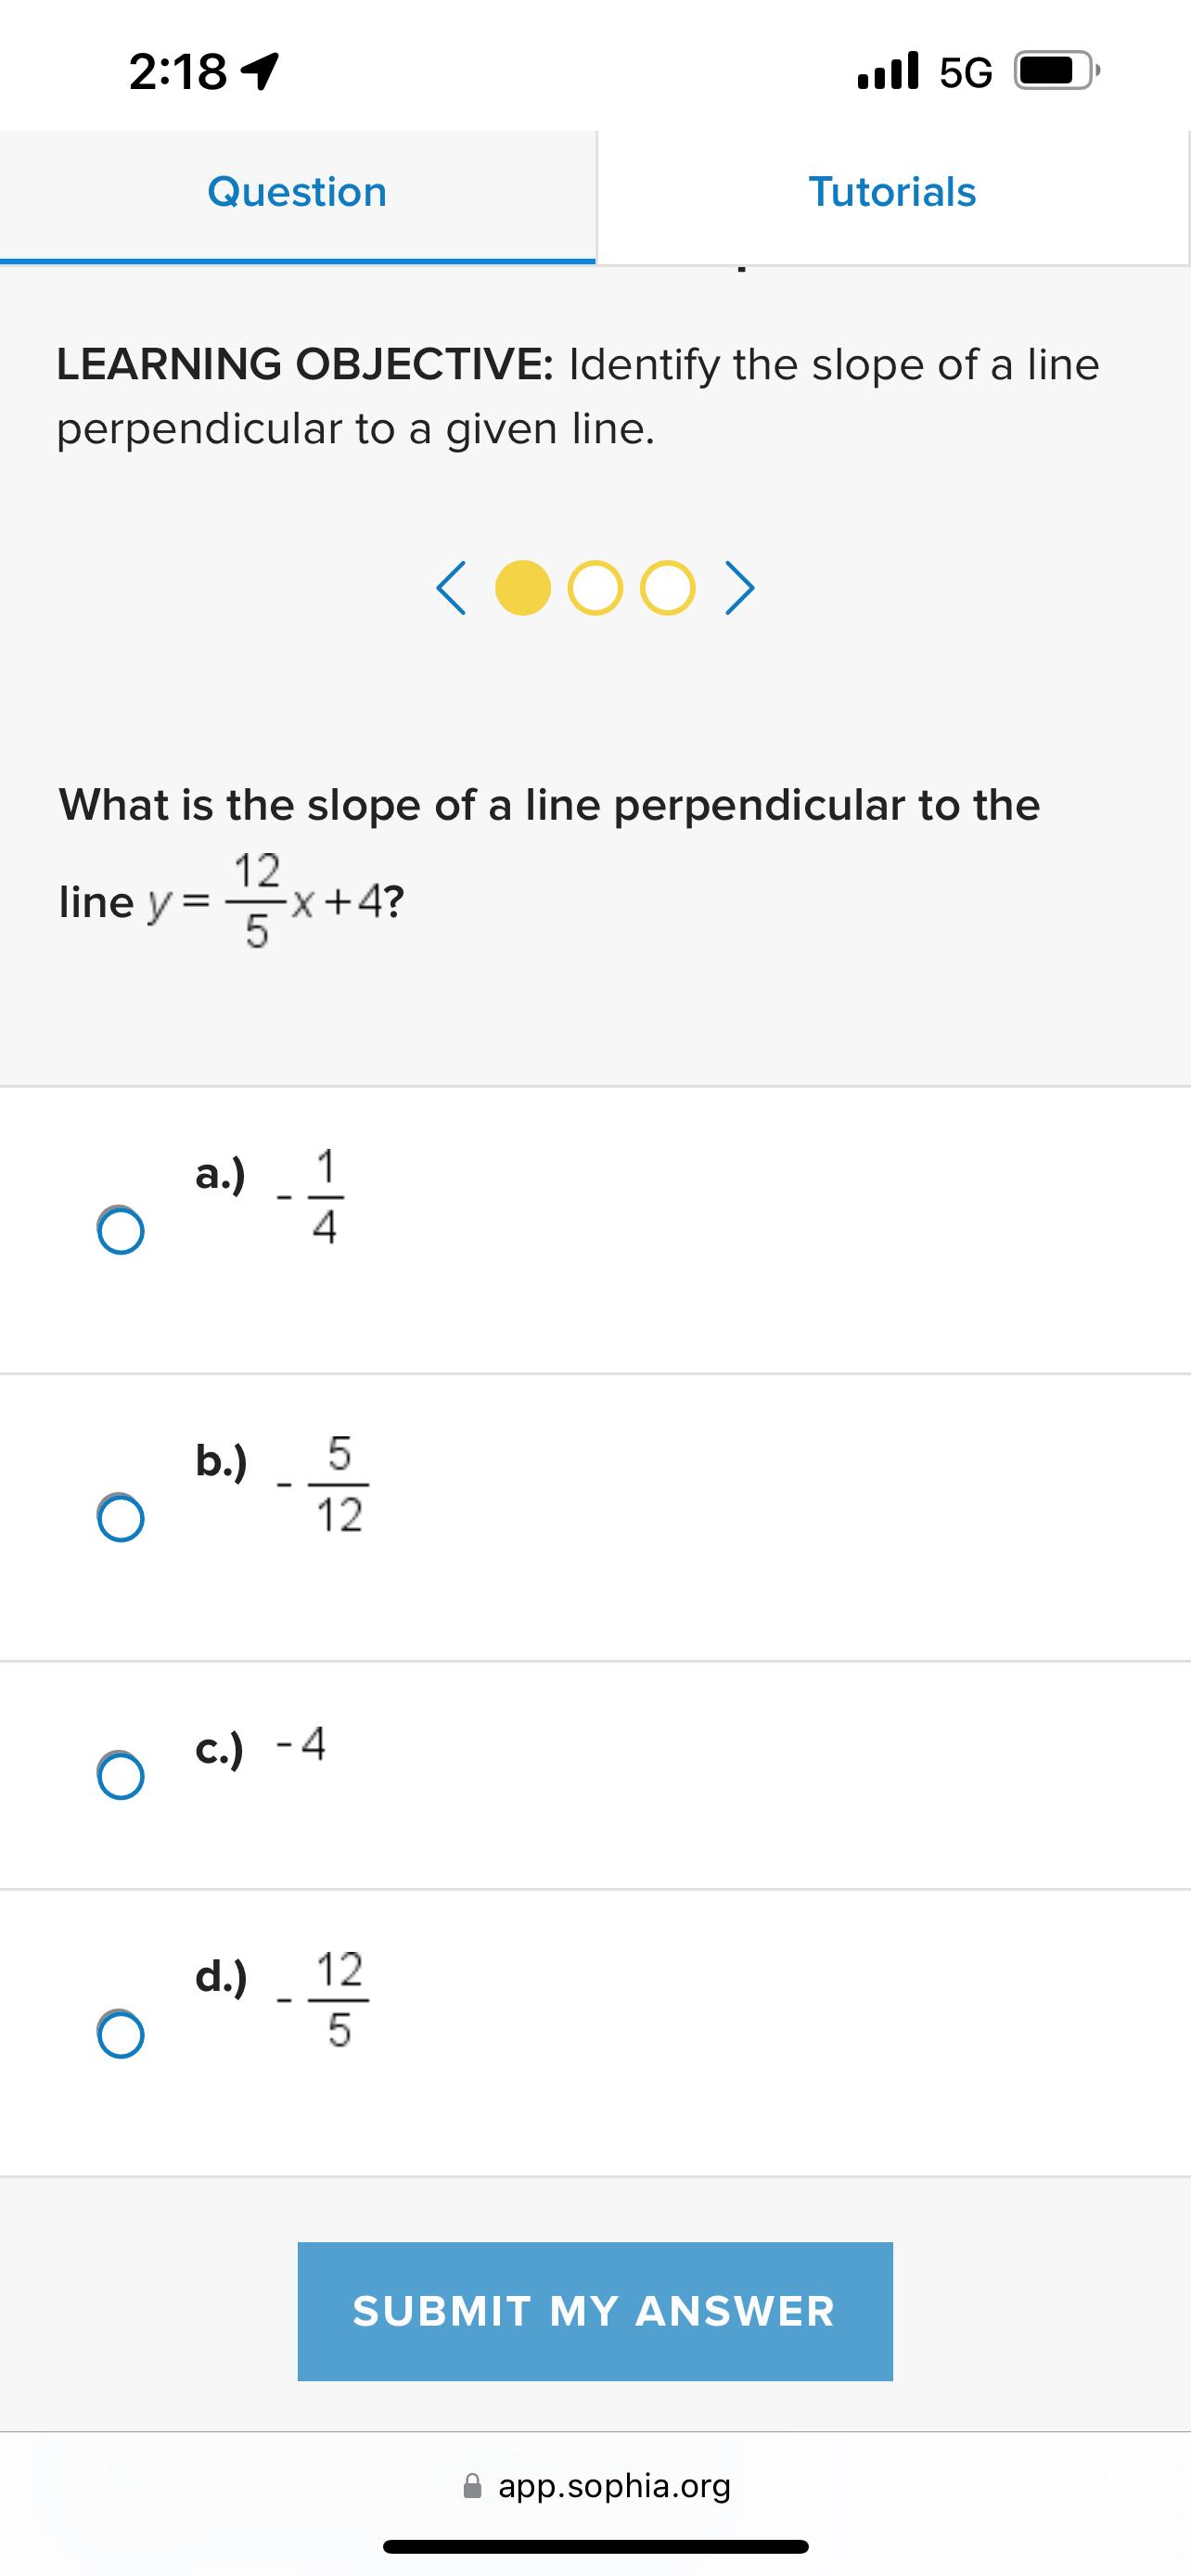Screen dimensions: 1191x2576
Task: Click the right arrow navigation icon
Action: pyautogui.click(x=740, y=590)
